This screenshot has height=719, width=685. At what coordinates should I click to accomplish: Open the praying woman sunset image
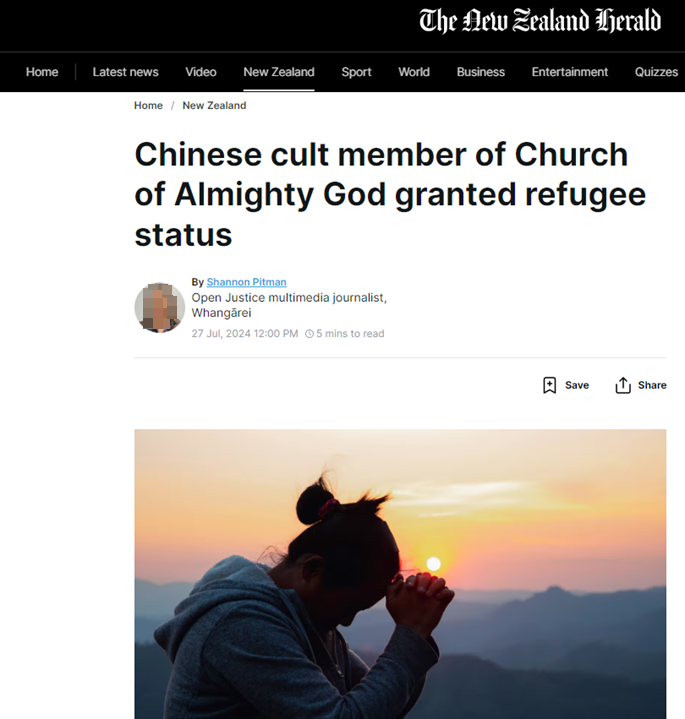click(x=400, y=574)
